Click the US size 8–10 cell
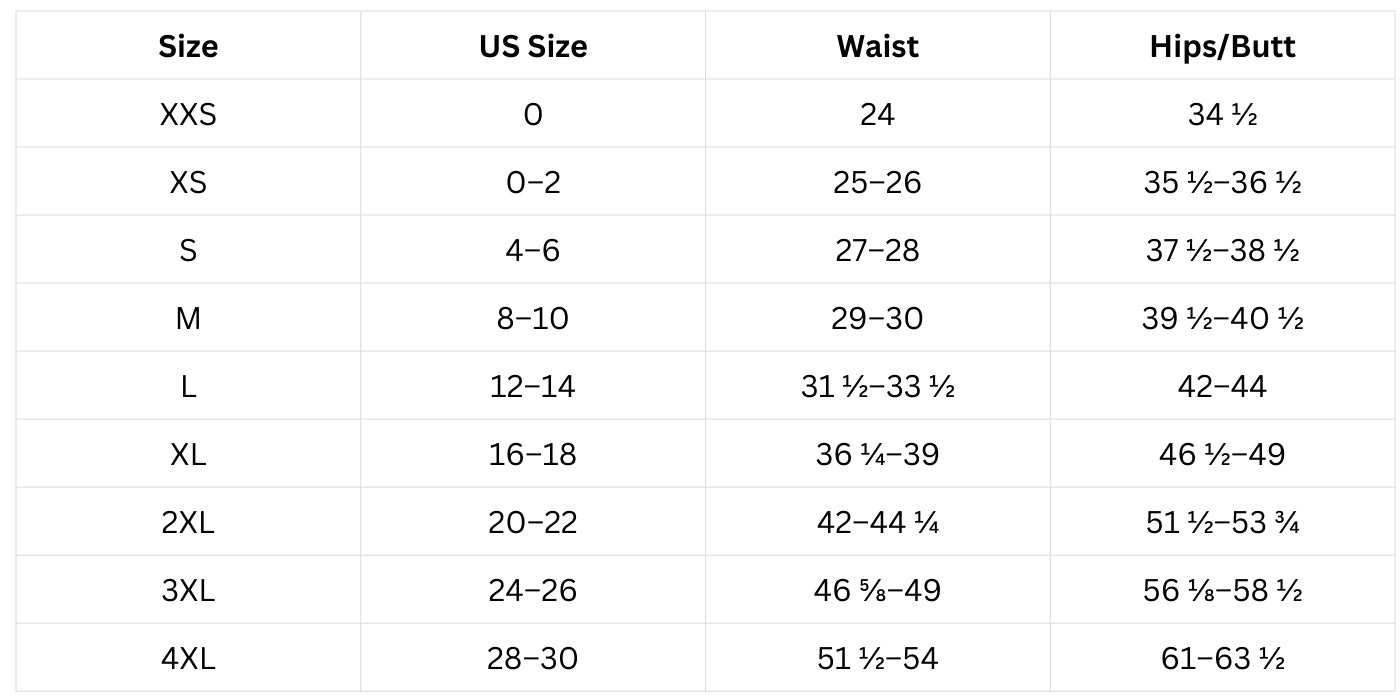Image resolution: width=1400 pixels, height=700 pixels. pyautogui.click(x=533, y=318)
